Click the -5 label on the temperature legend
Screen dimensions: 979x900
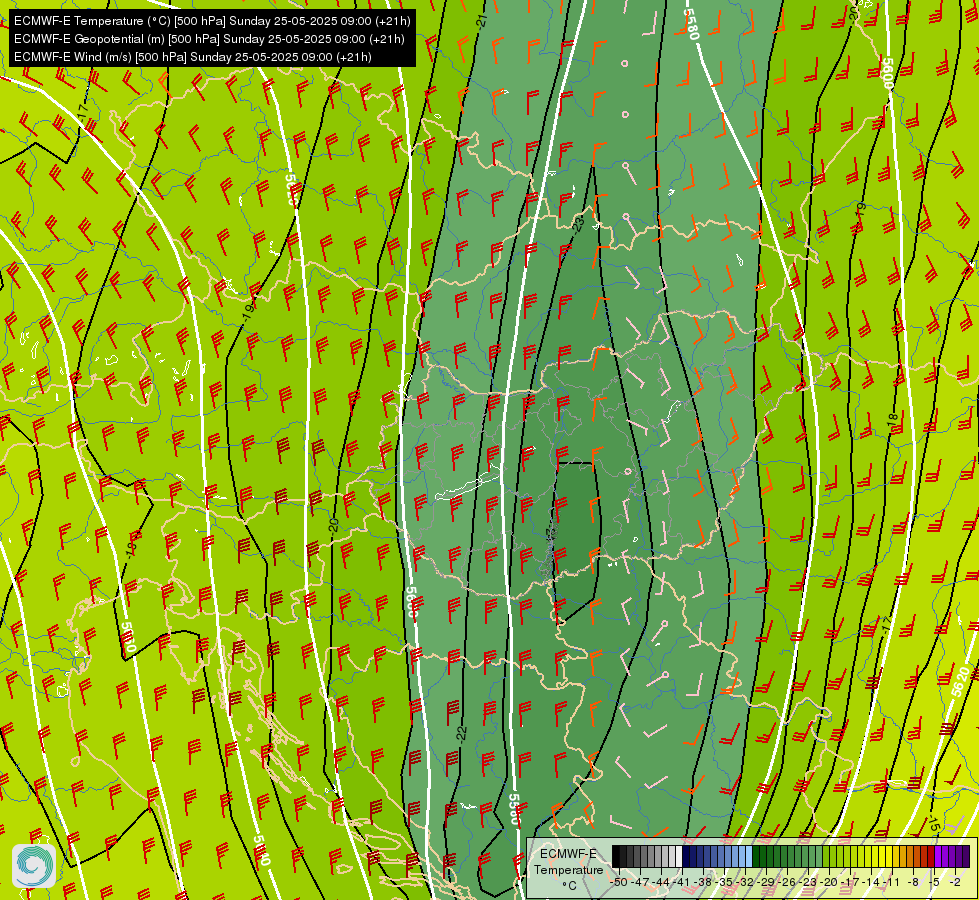tap(934, 882)
